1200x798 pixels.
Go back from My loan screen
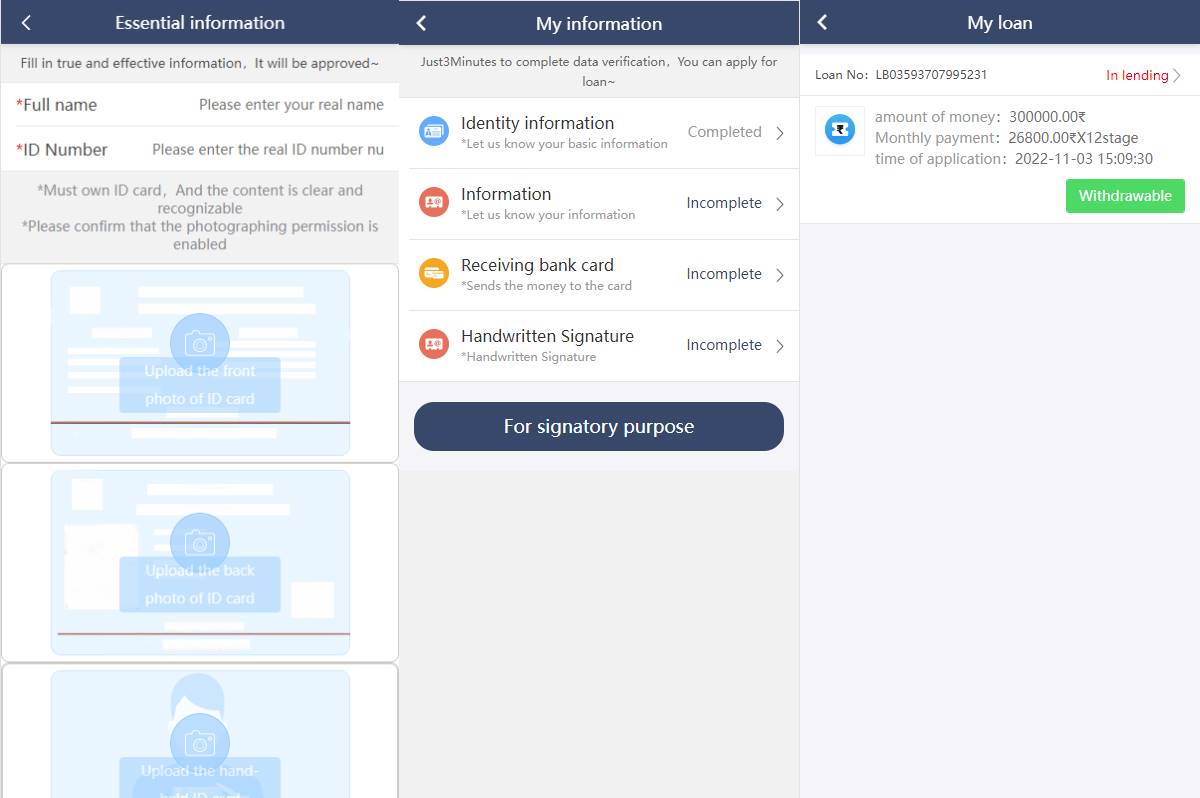click(x=822, y=22)
